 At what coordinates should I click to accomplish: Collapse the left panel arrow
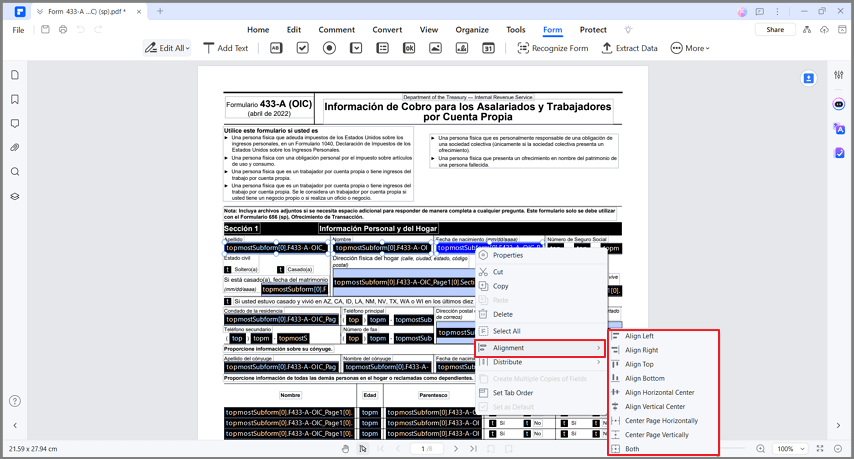coord(15,425)
